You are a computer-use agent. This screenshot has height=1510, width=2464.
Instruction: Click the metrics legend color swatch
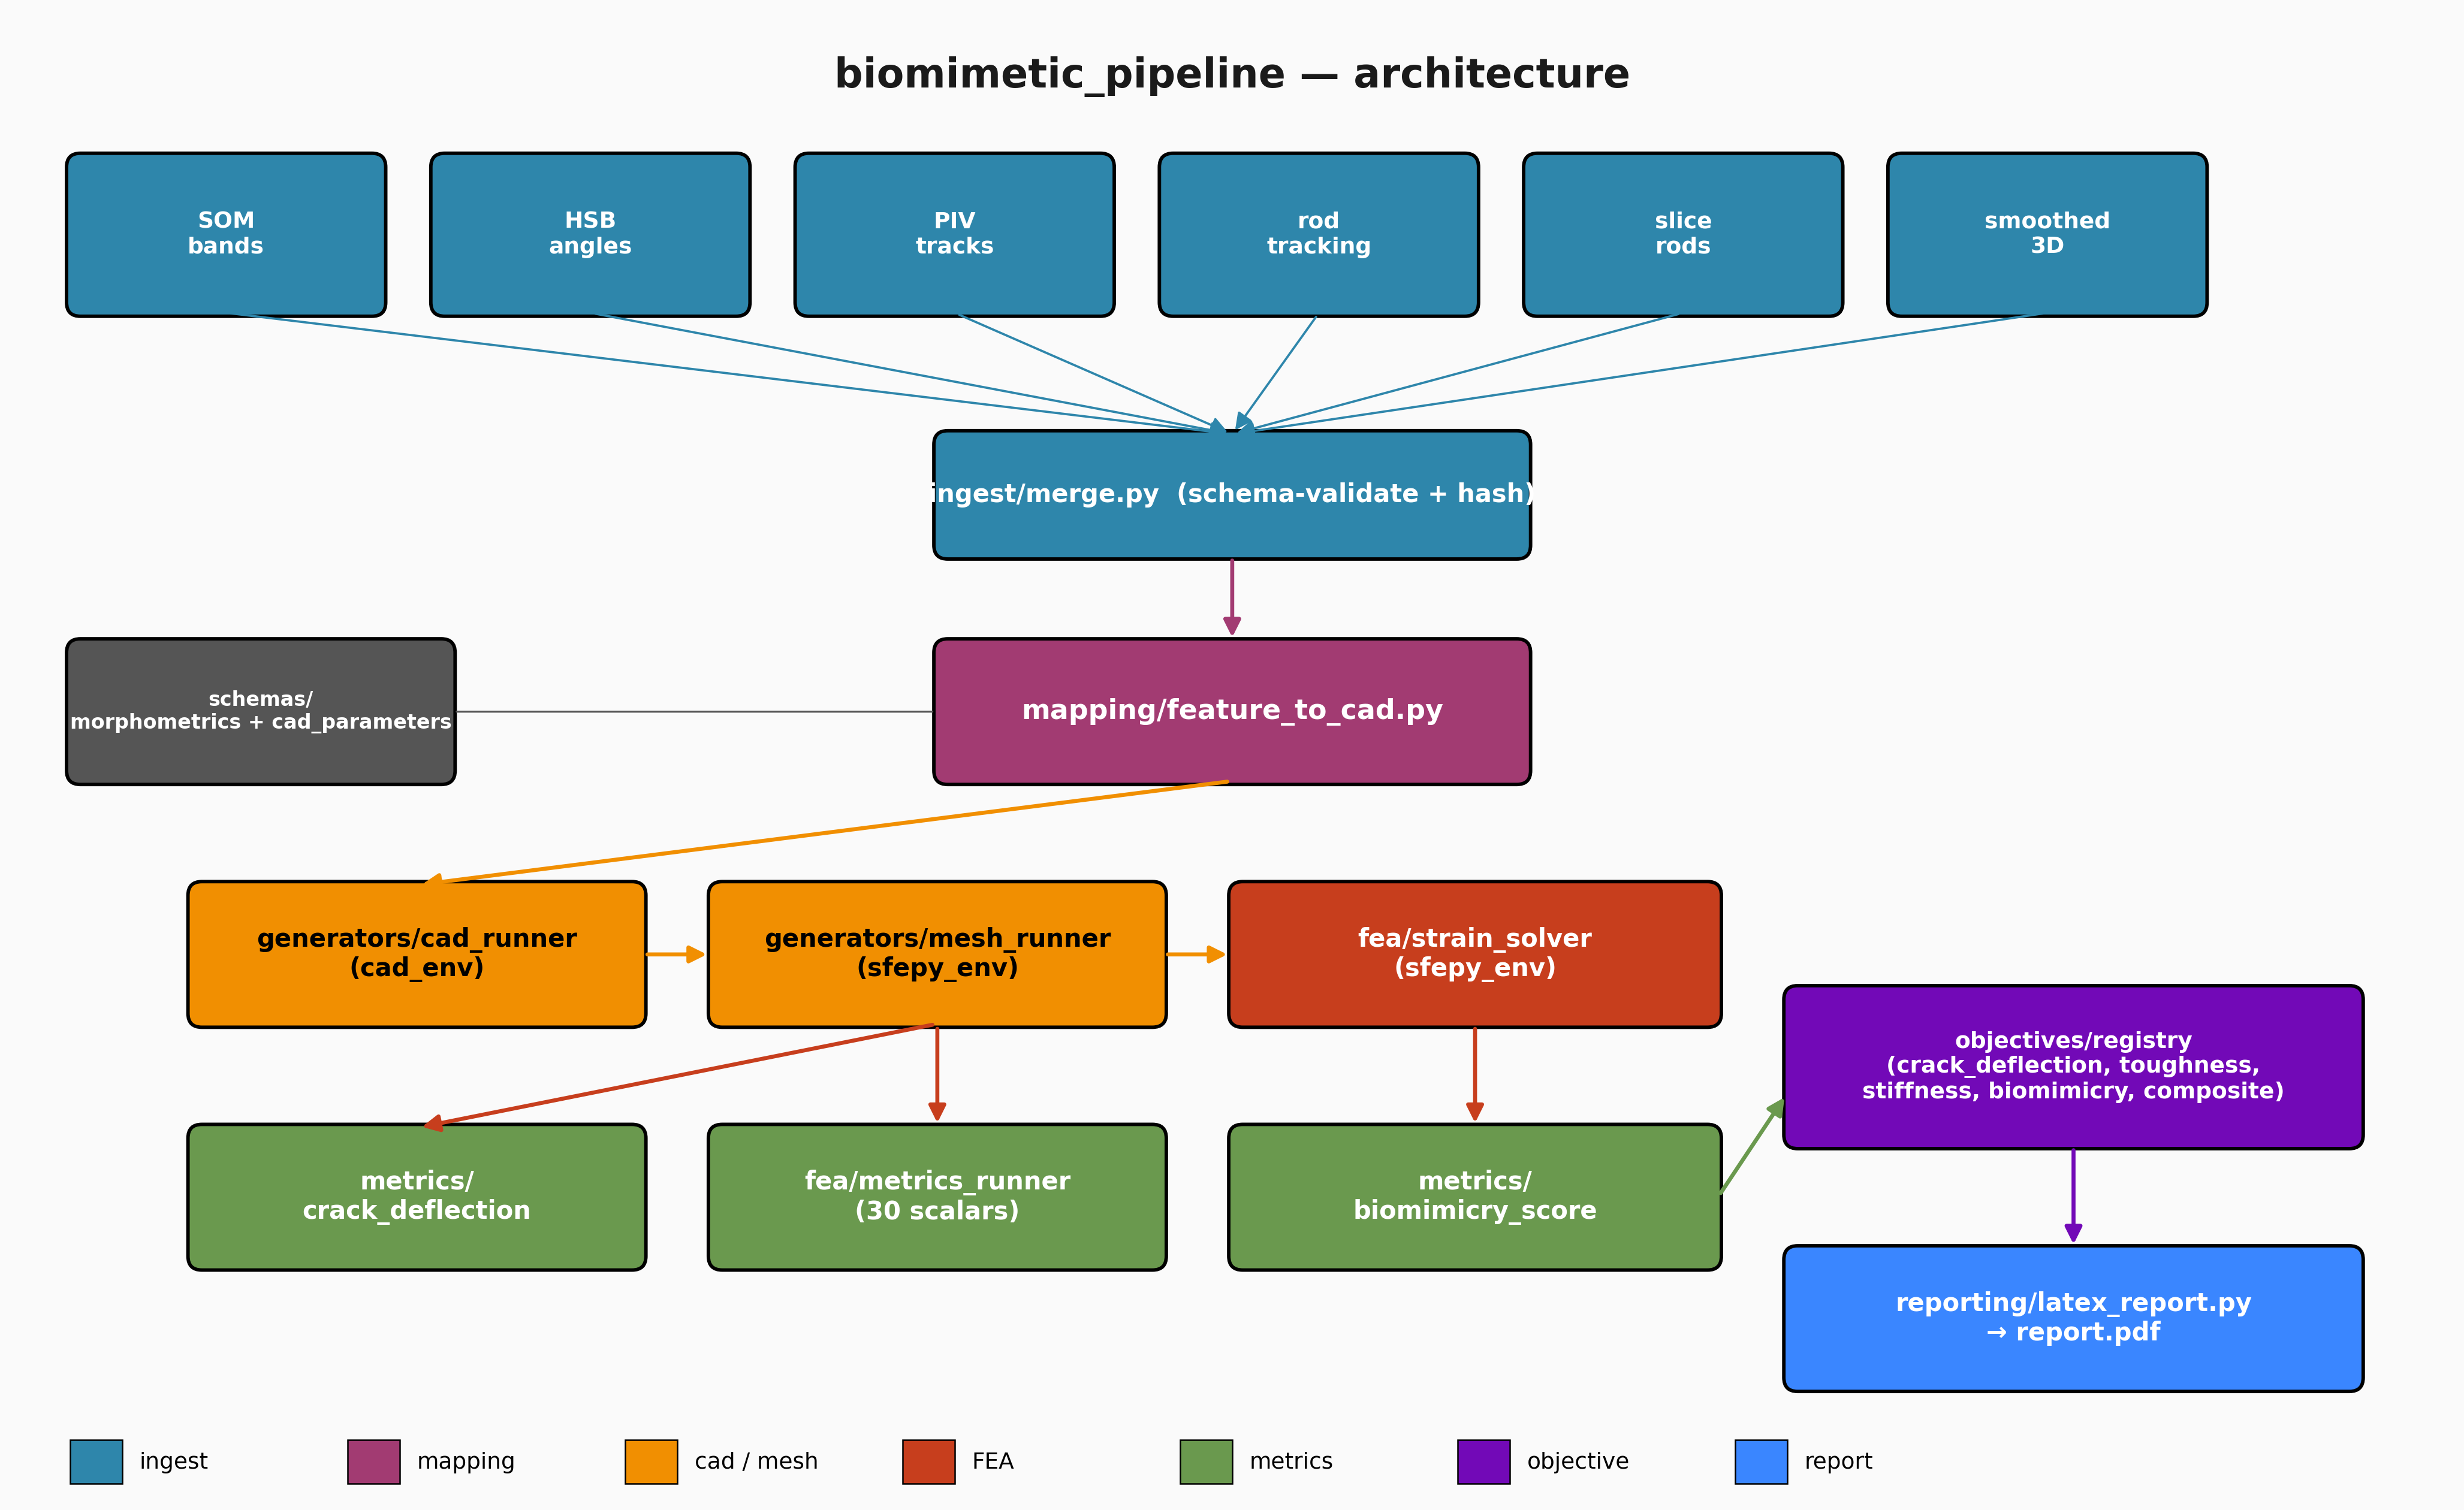click(x=1206, y=1461)
